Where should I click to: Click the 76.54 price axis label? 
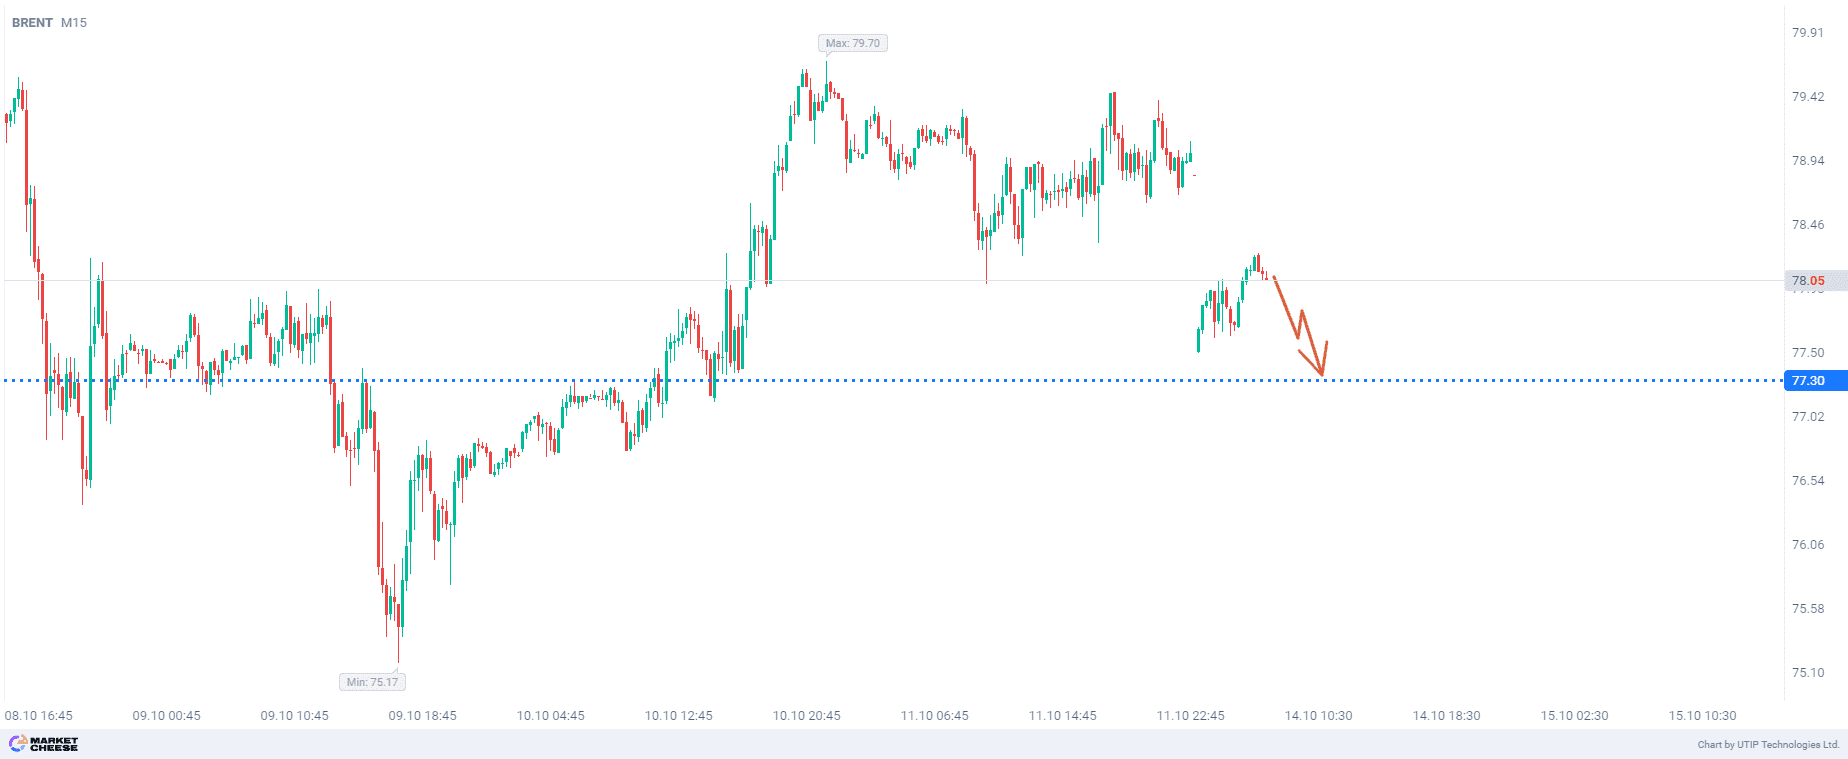pos(1808,481)
